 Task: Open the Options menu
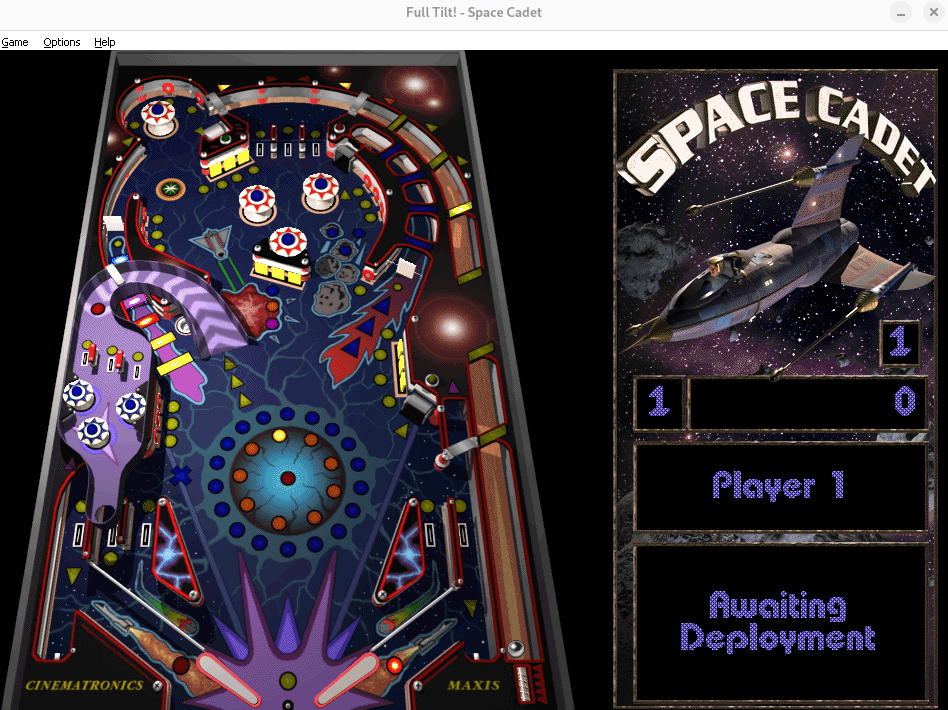62,42
